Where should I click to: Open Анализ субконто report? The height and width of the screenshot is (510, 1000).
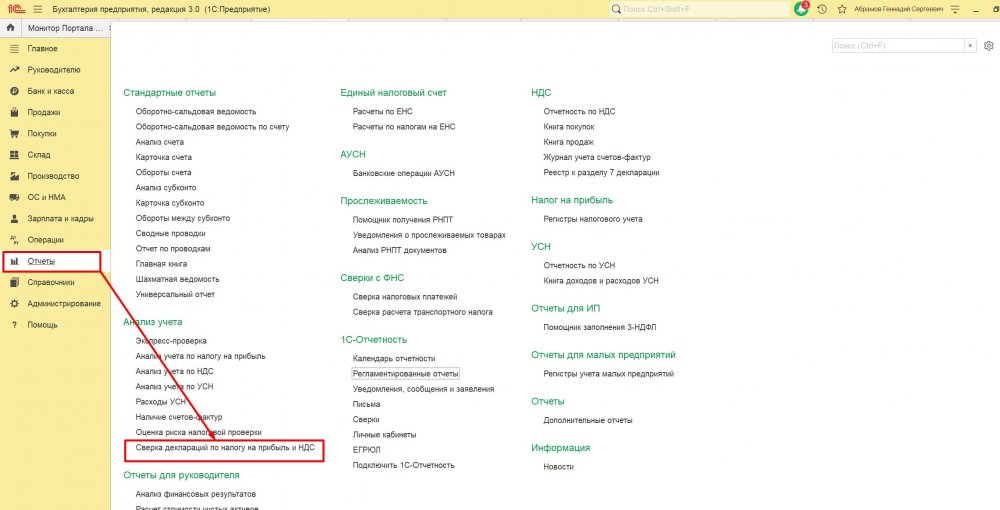[x=166, y=187]
